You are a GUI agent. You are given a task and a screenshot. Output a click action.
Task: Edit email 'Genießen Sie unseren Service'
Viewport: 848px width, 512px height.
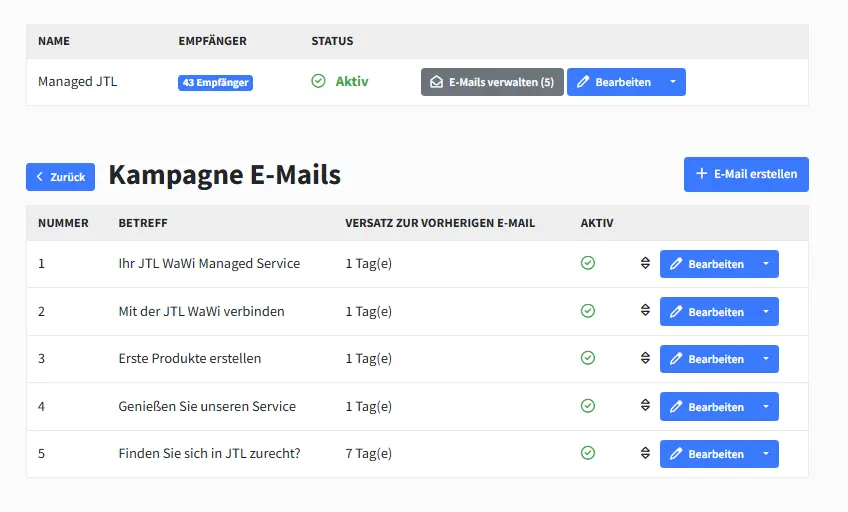[x=707, y=407]
